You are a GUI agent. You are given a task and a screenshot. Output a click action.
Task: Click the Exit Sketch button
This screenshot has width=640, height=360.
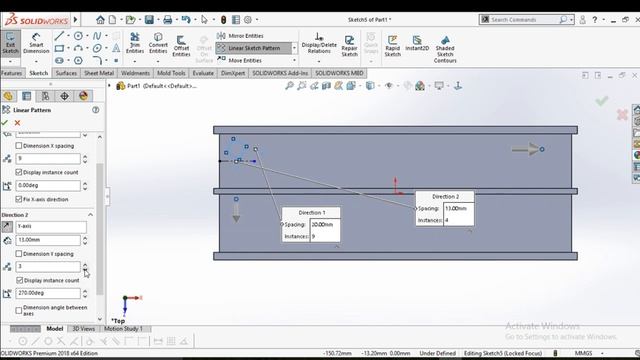(10, 43)
